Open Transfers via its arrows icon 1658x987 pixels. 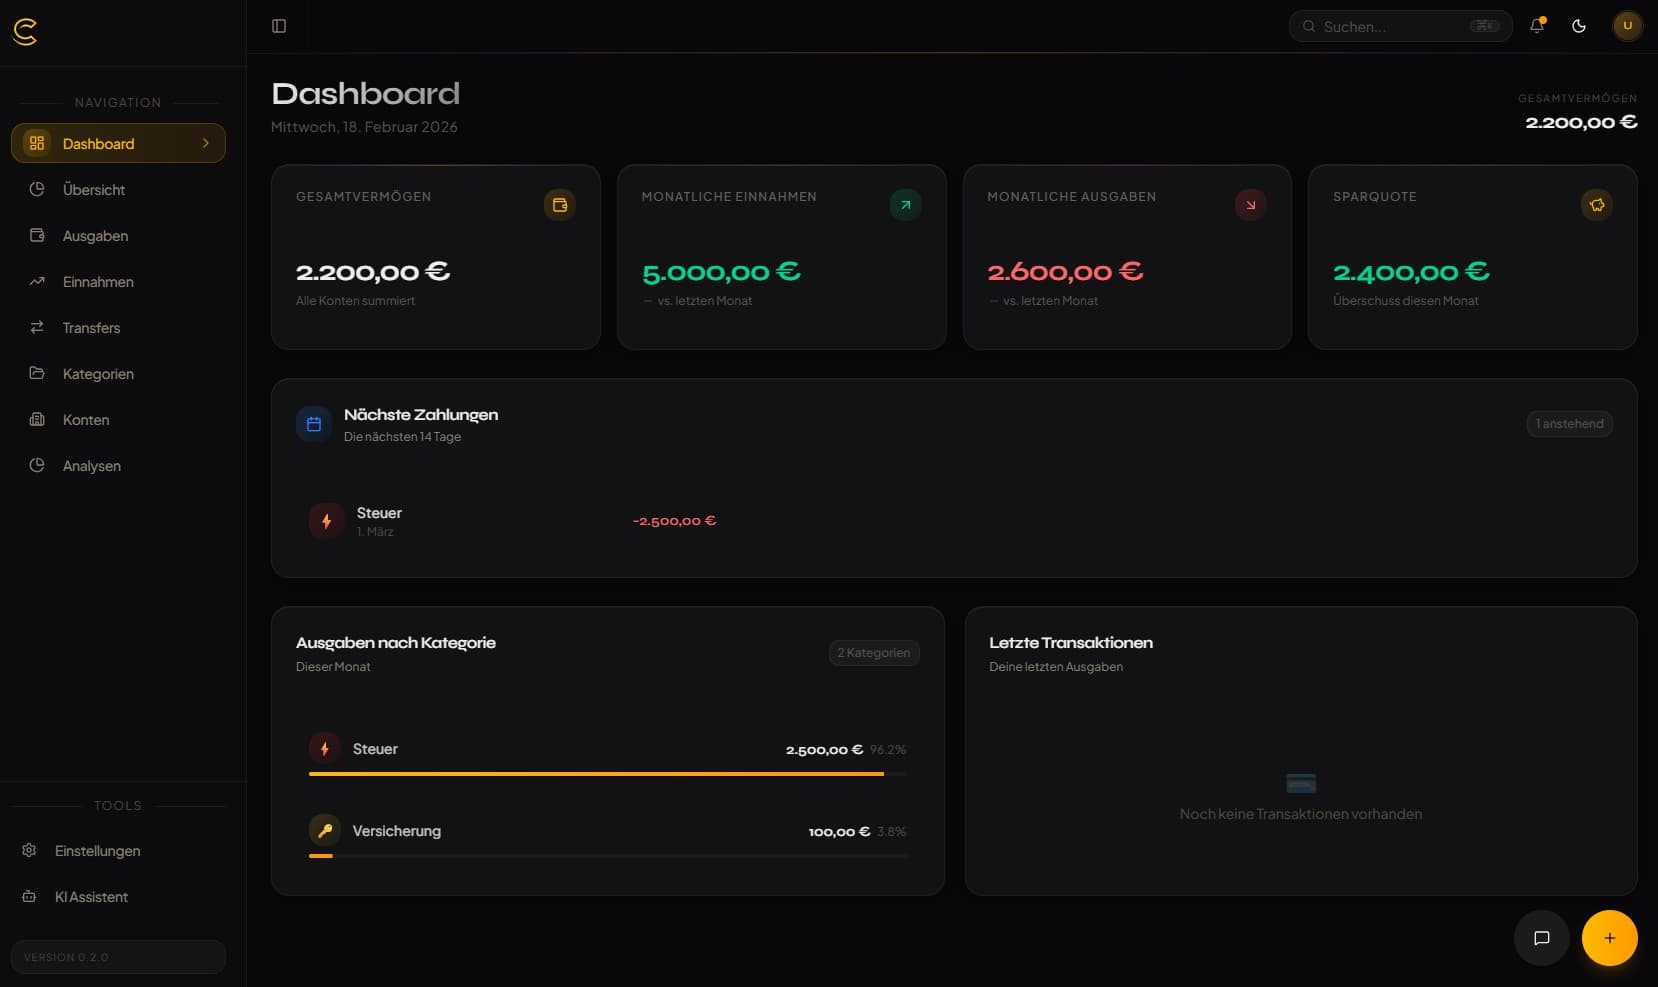point(37,327)
